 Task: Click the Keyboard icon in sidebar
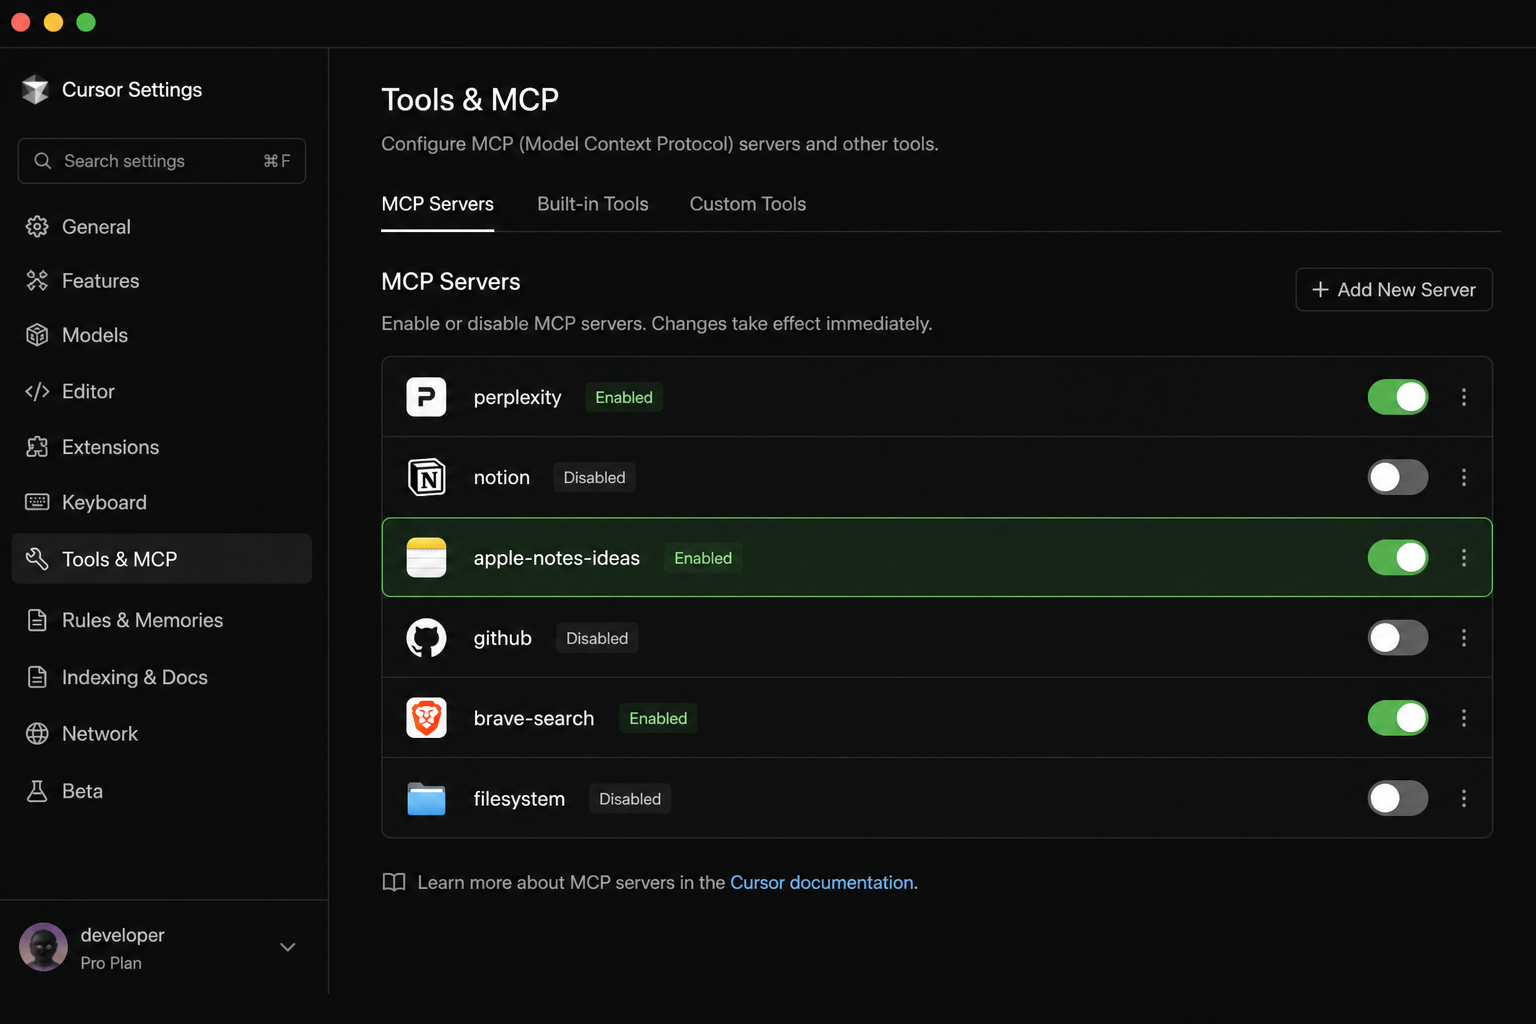(x=37, y=502)
